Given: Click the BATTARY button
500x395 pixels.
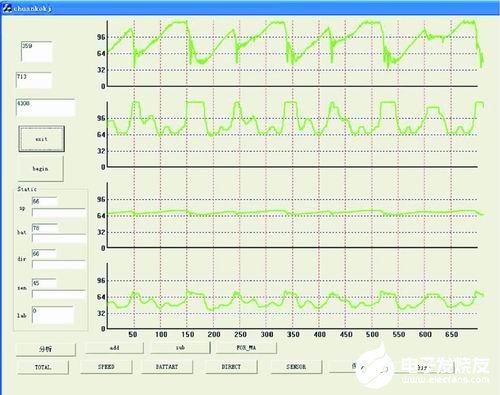Looking at the screenshot, I should tap(167, 367).
